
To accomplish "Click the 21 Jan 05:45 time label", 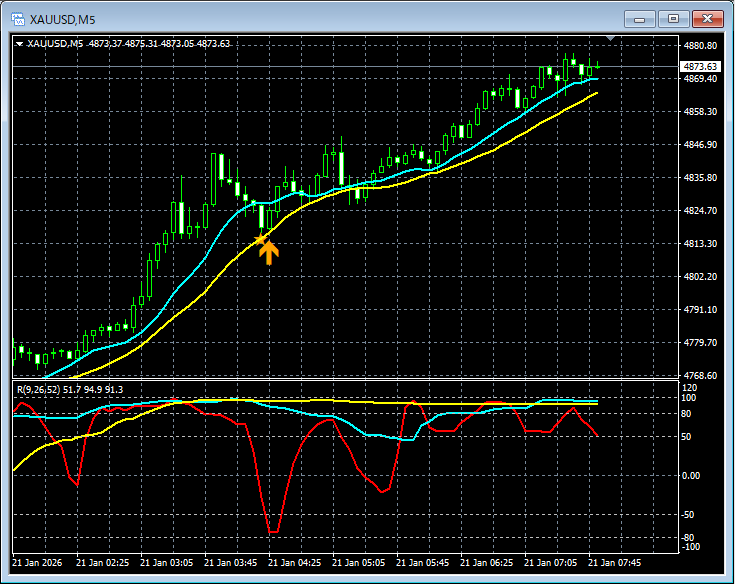I will coord(422,562).
